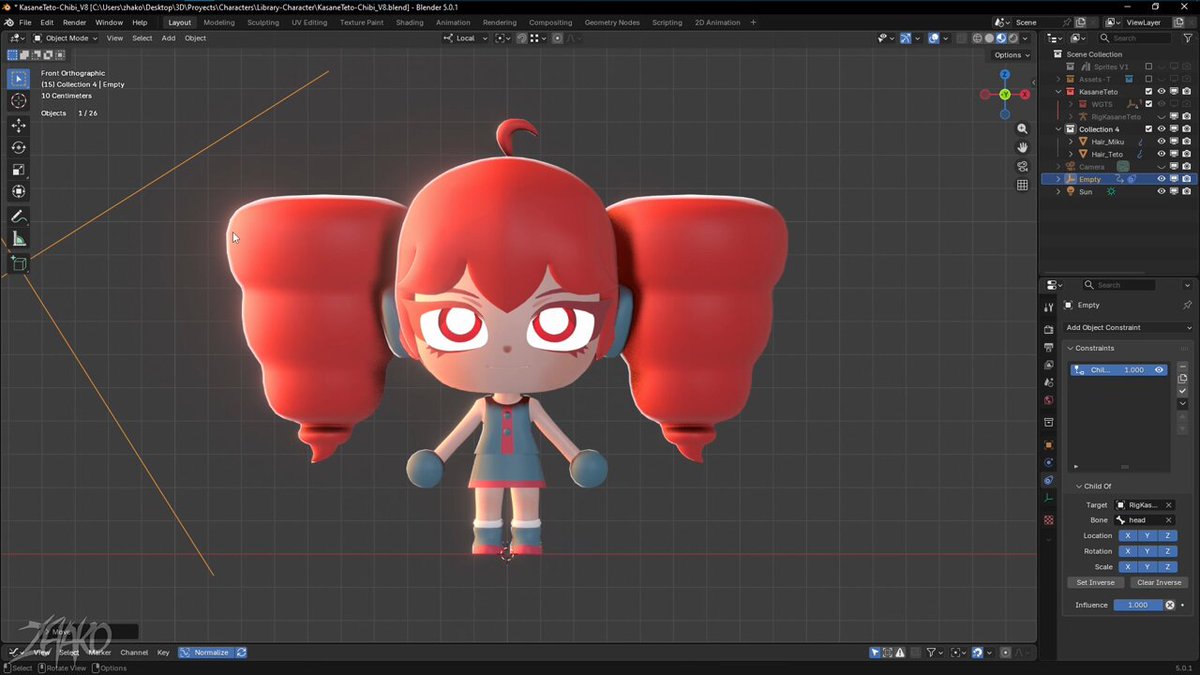Click the Clear Inverse button
This screenshot has height=675, width=1200.
pos(1159,582)
